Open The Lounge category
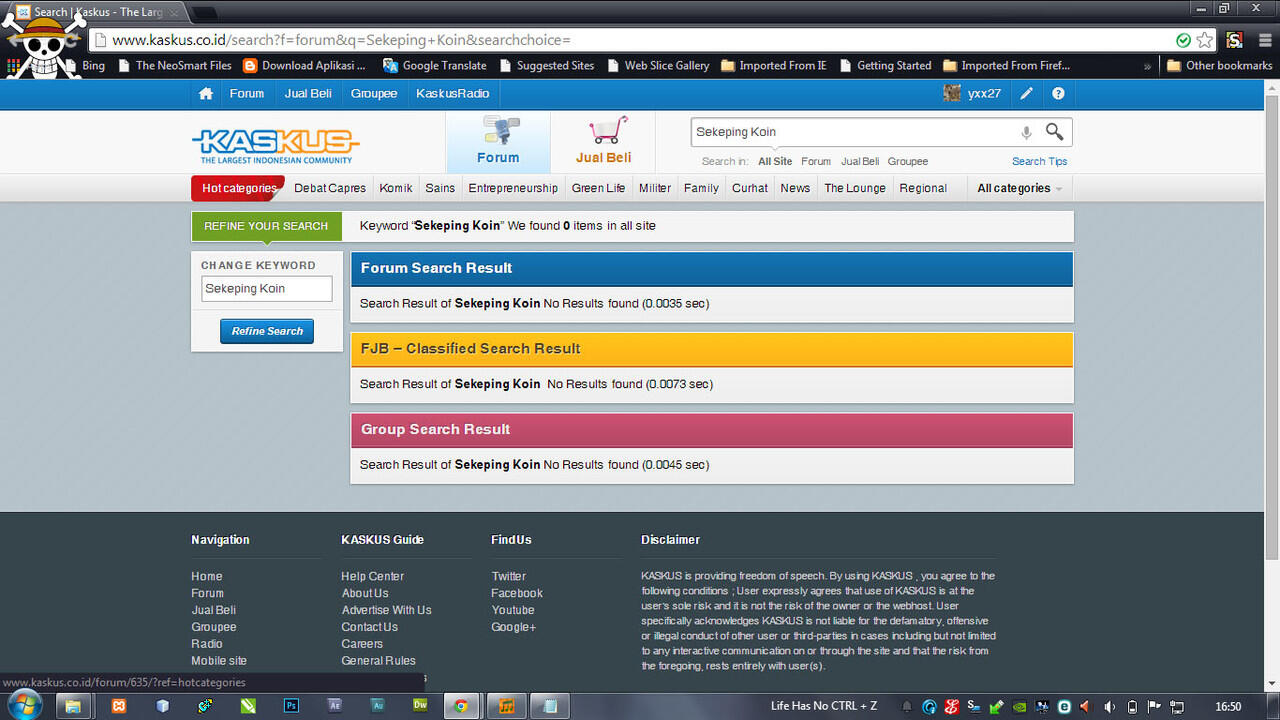The width and height of the screenshot is (1280, 720). pyautogui.click(x=855, y=188)
